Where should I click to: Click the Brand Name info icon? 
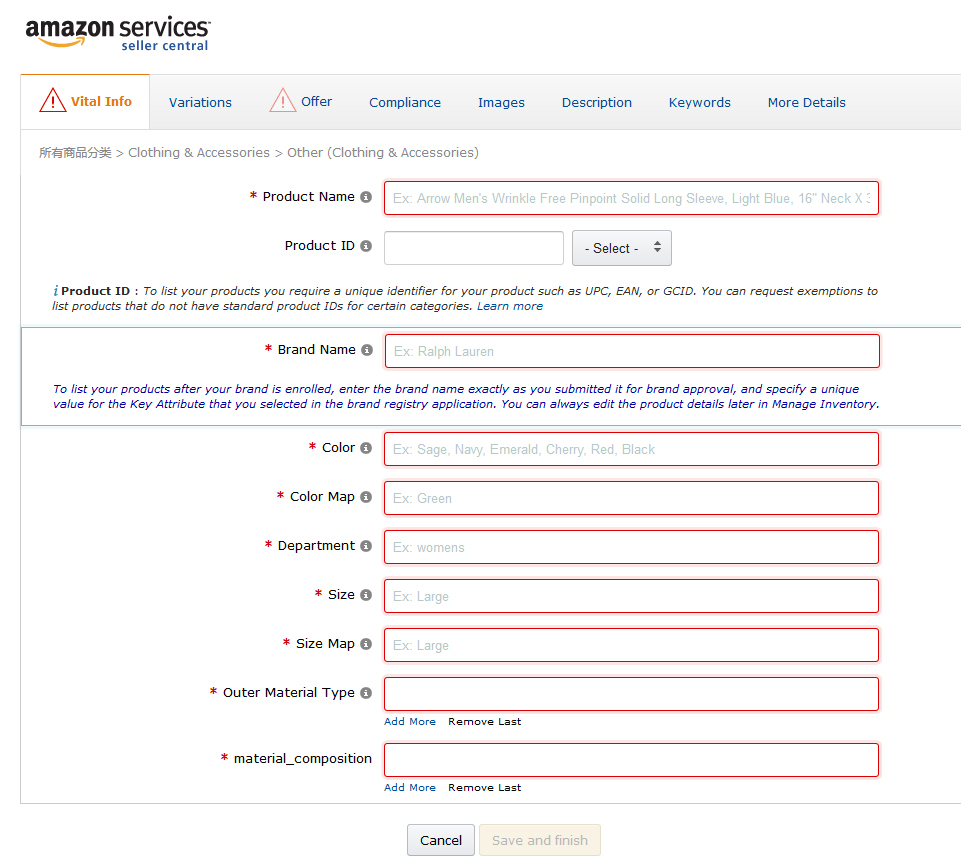pos(367,350)
